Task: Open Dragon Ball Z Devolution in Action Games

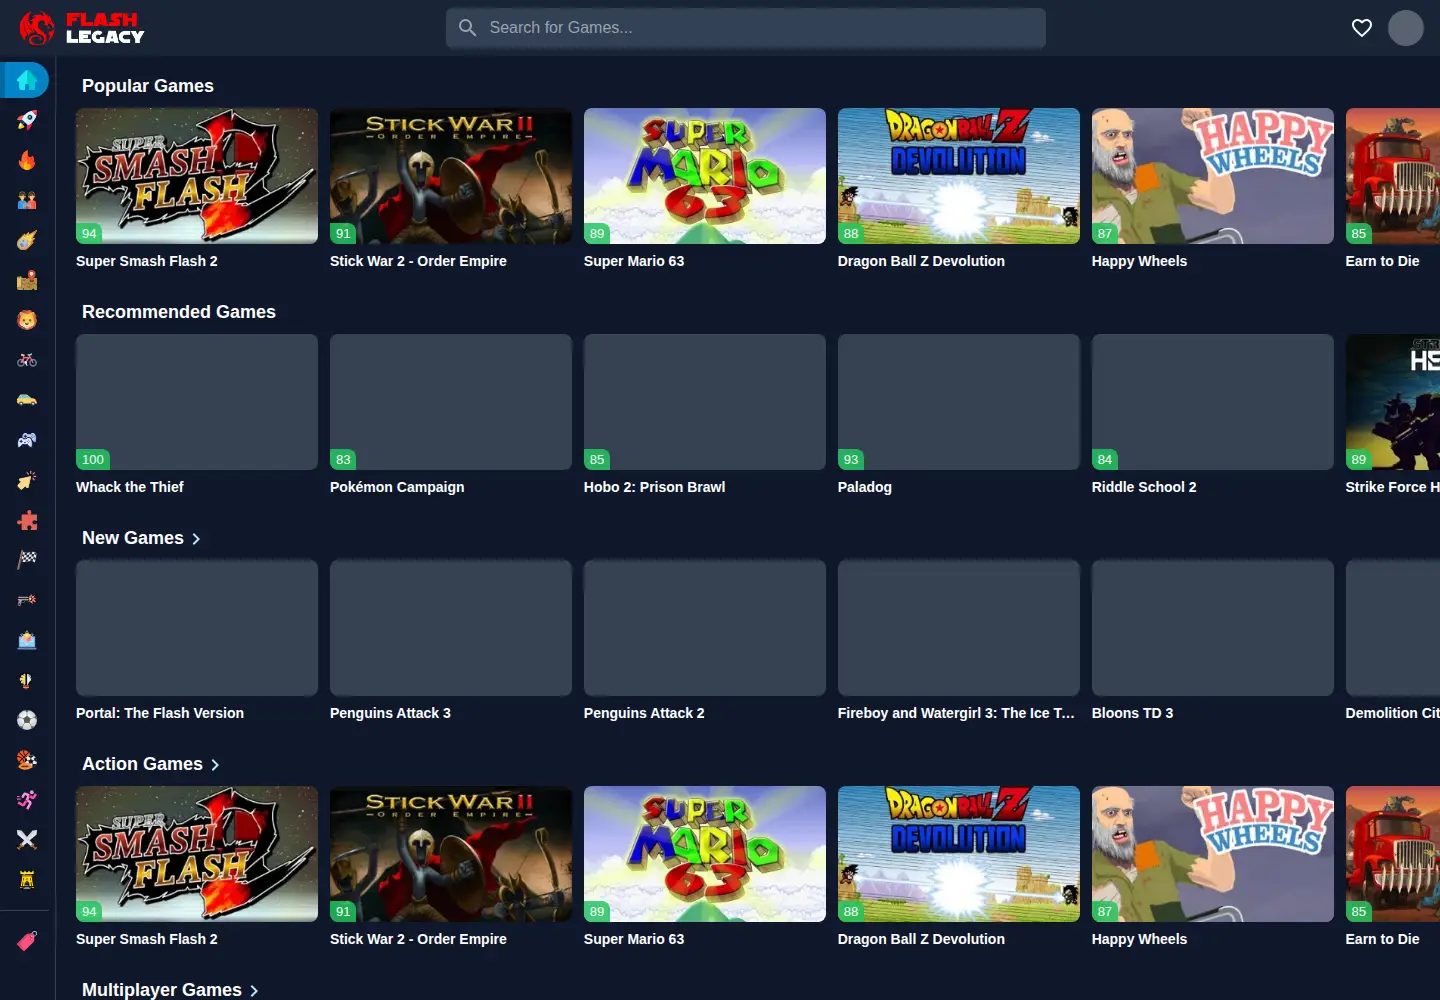Action: pyautogui.click(x=959, y=854)
